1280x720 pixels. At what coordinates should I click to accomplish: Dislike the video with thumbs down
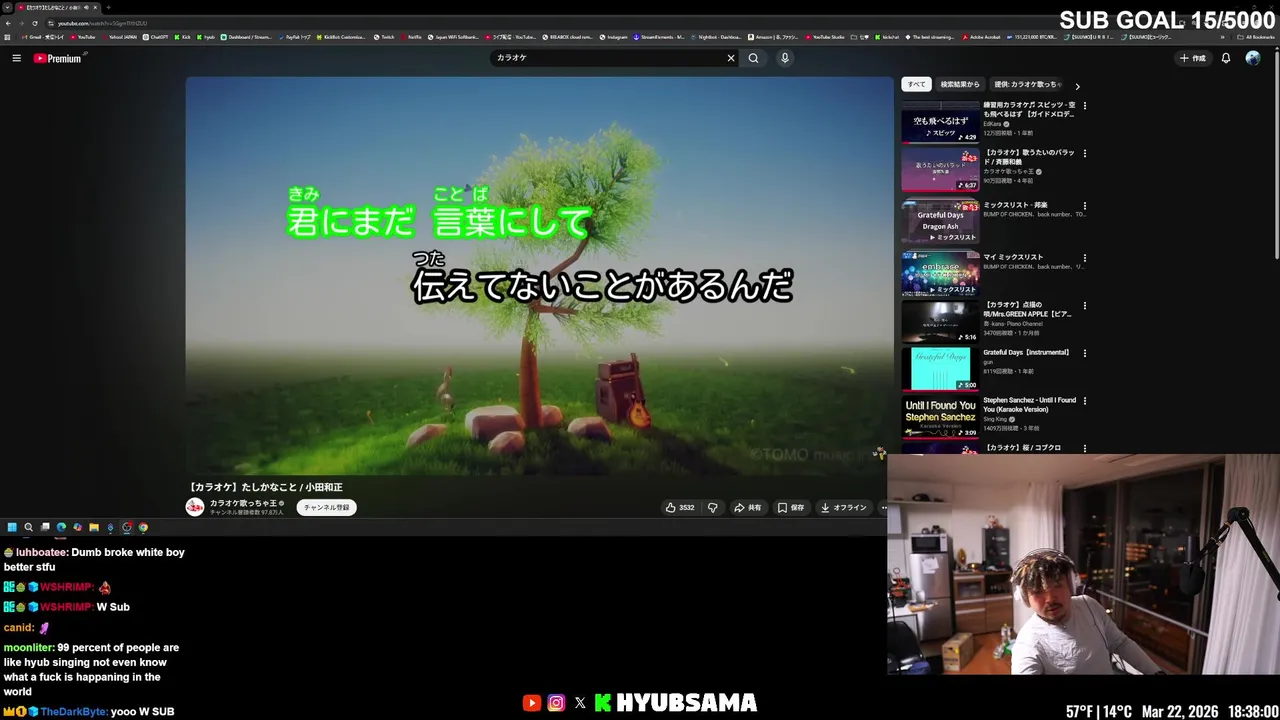coord(712,507)
